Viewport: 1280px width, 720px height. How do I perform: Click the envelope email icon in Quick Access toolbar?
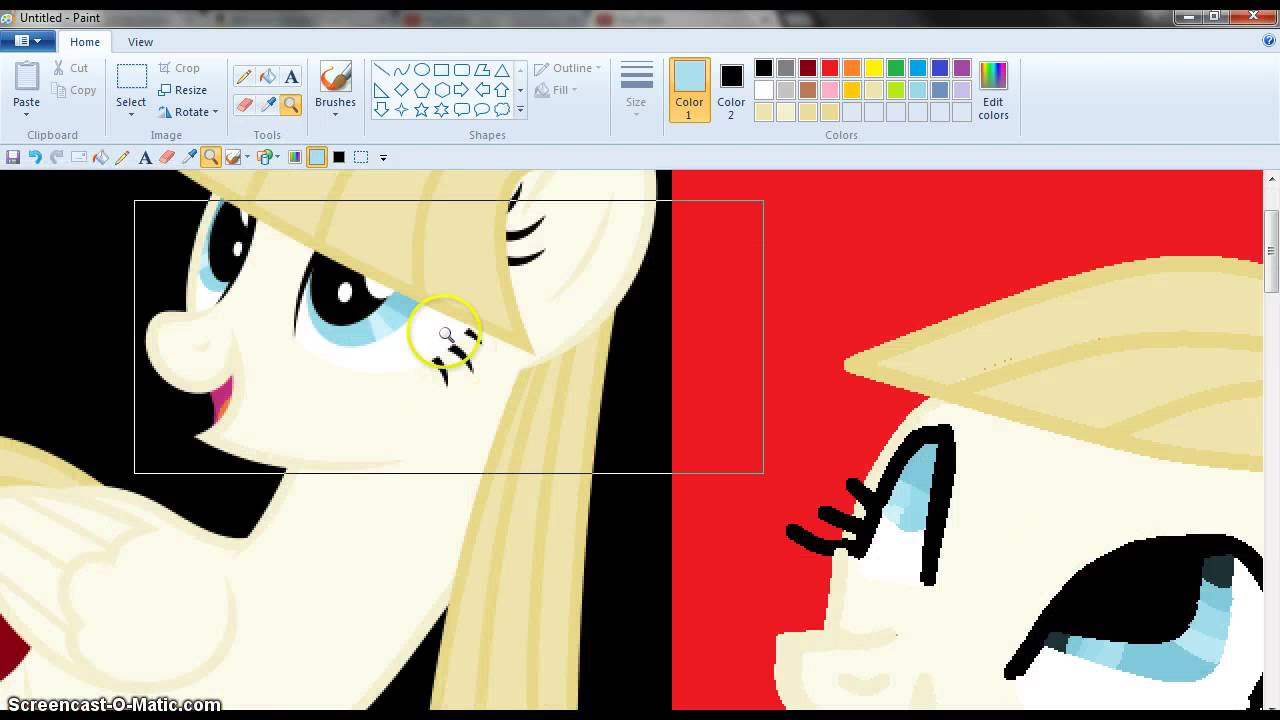[x=79, y=157]
